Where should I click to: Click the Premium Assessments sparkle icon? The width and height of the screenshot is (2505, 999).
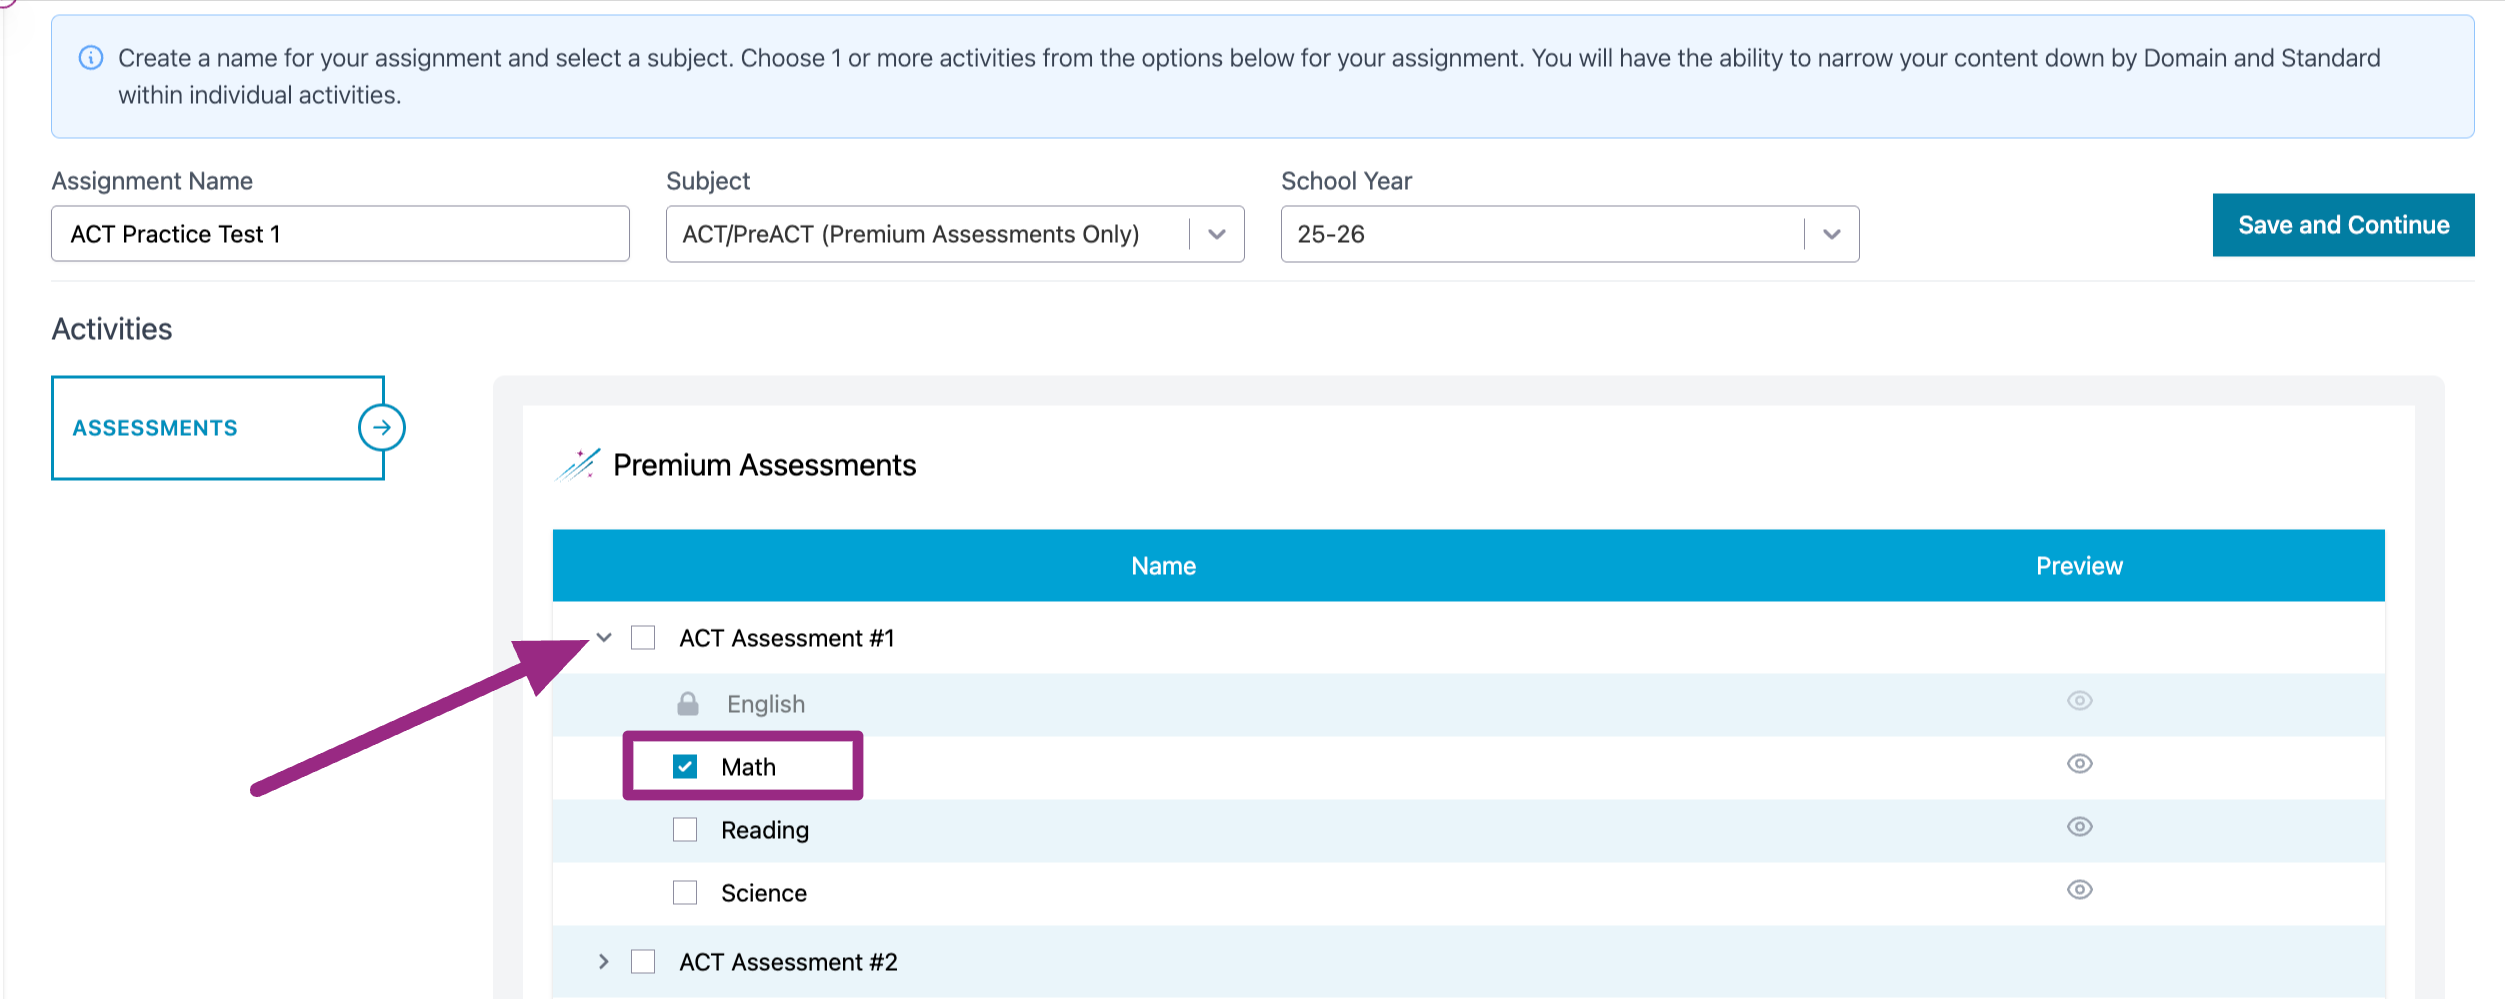click(x=578, y=465)
